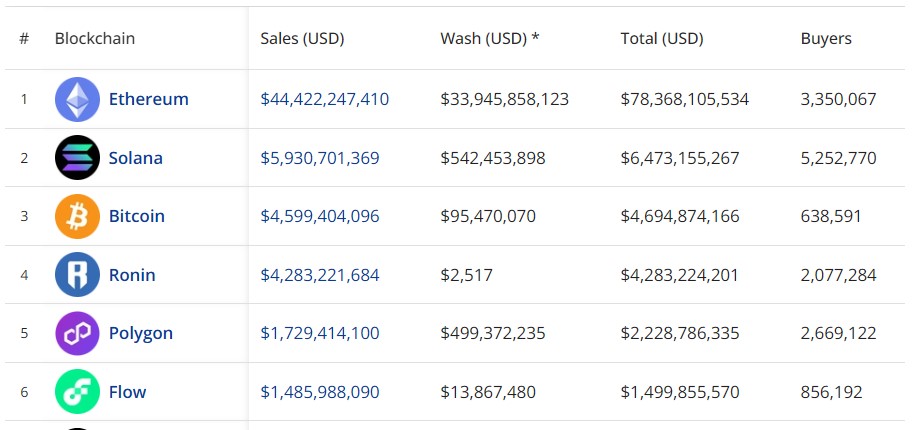Sort by Total (USD) column header

[662, 39]
